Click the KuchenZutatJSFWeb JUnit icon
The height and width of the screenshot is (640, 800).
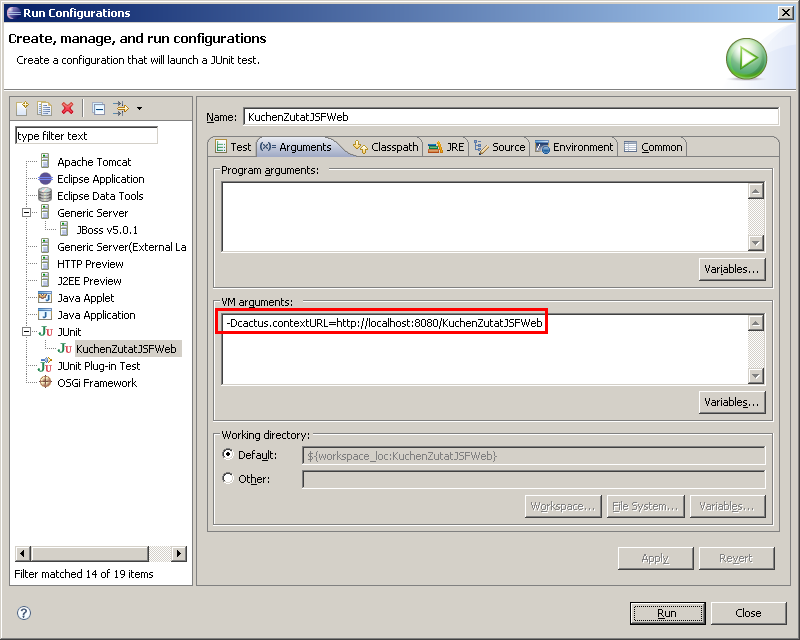64,349
